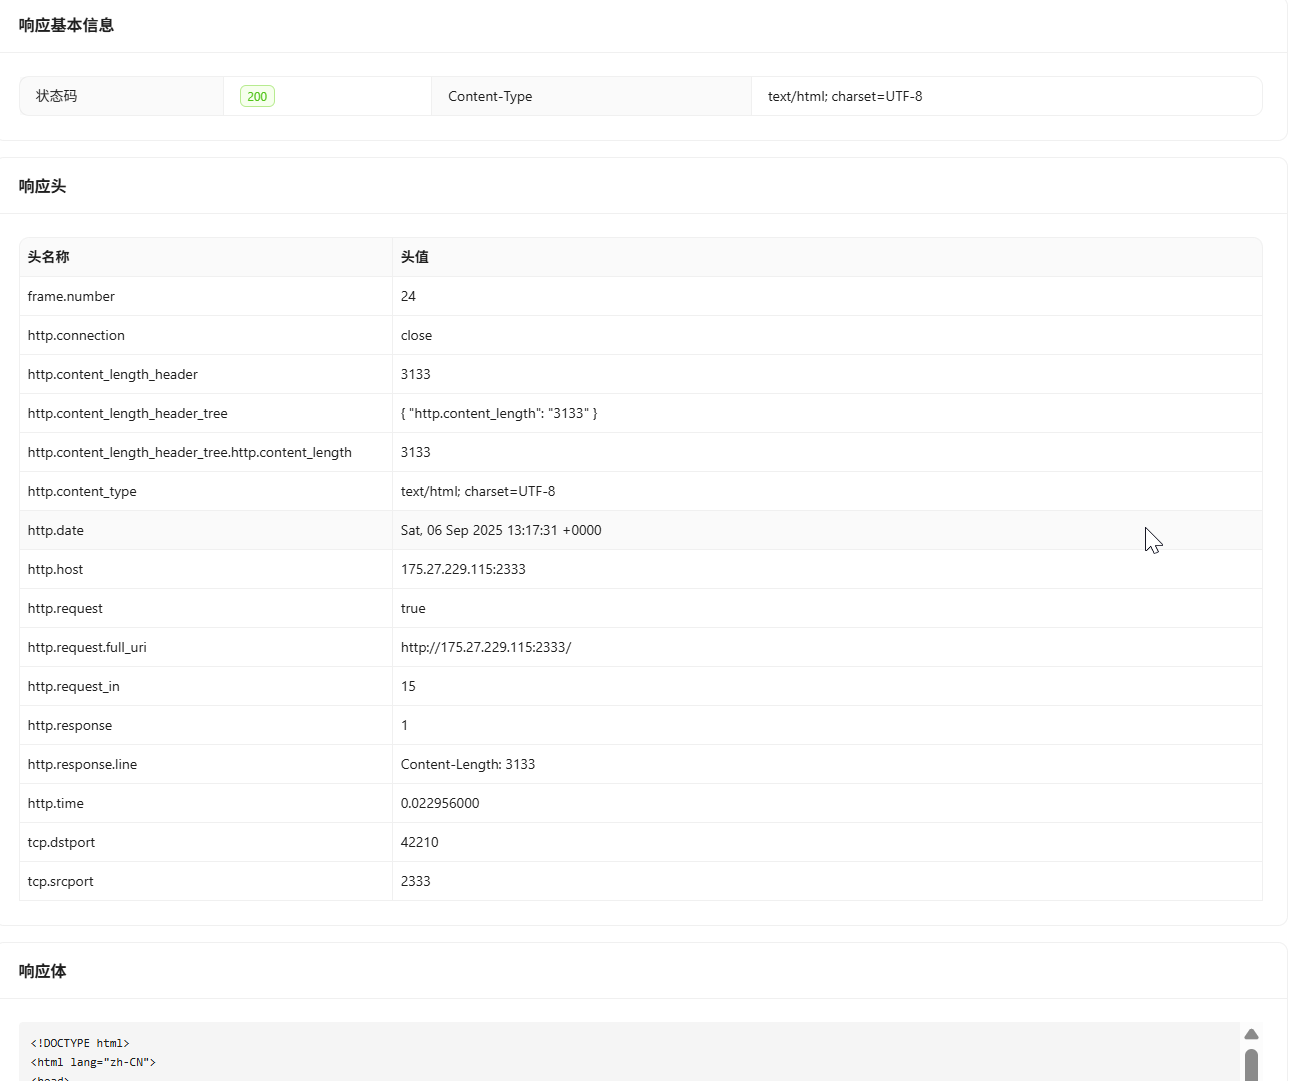Screen dimensions: 1297x1081
Task: Click the http.response.line Content-Length value
Action: point(468,764)
